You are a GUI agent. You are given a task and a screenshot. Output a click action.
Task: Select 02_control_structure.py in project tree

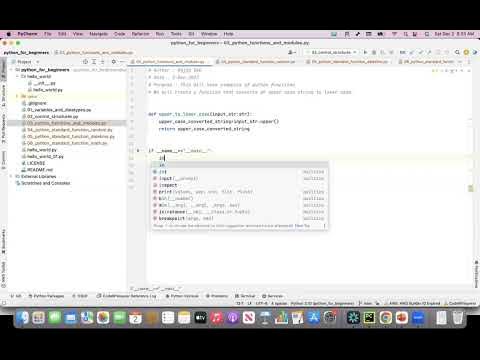pos(52,116)
